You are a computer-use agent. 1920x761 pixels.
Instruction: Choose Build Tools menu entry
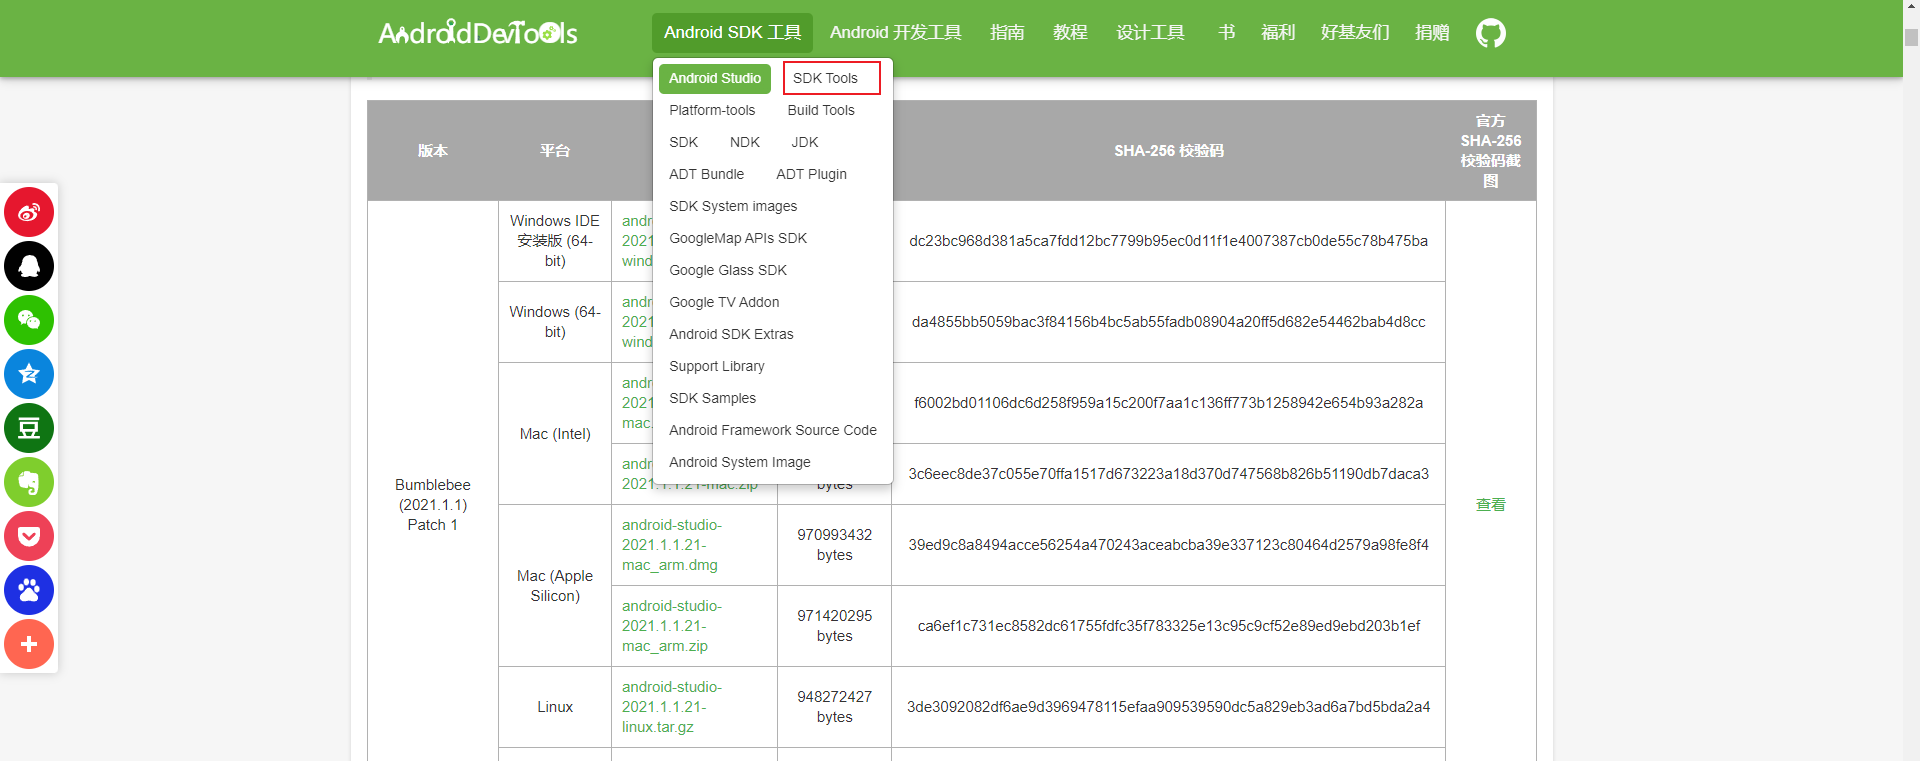tap(821, 110)
